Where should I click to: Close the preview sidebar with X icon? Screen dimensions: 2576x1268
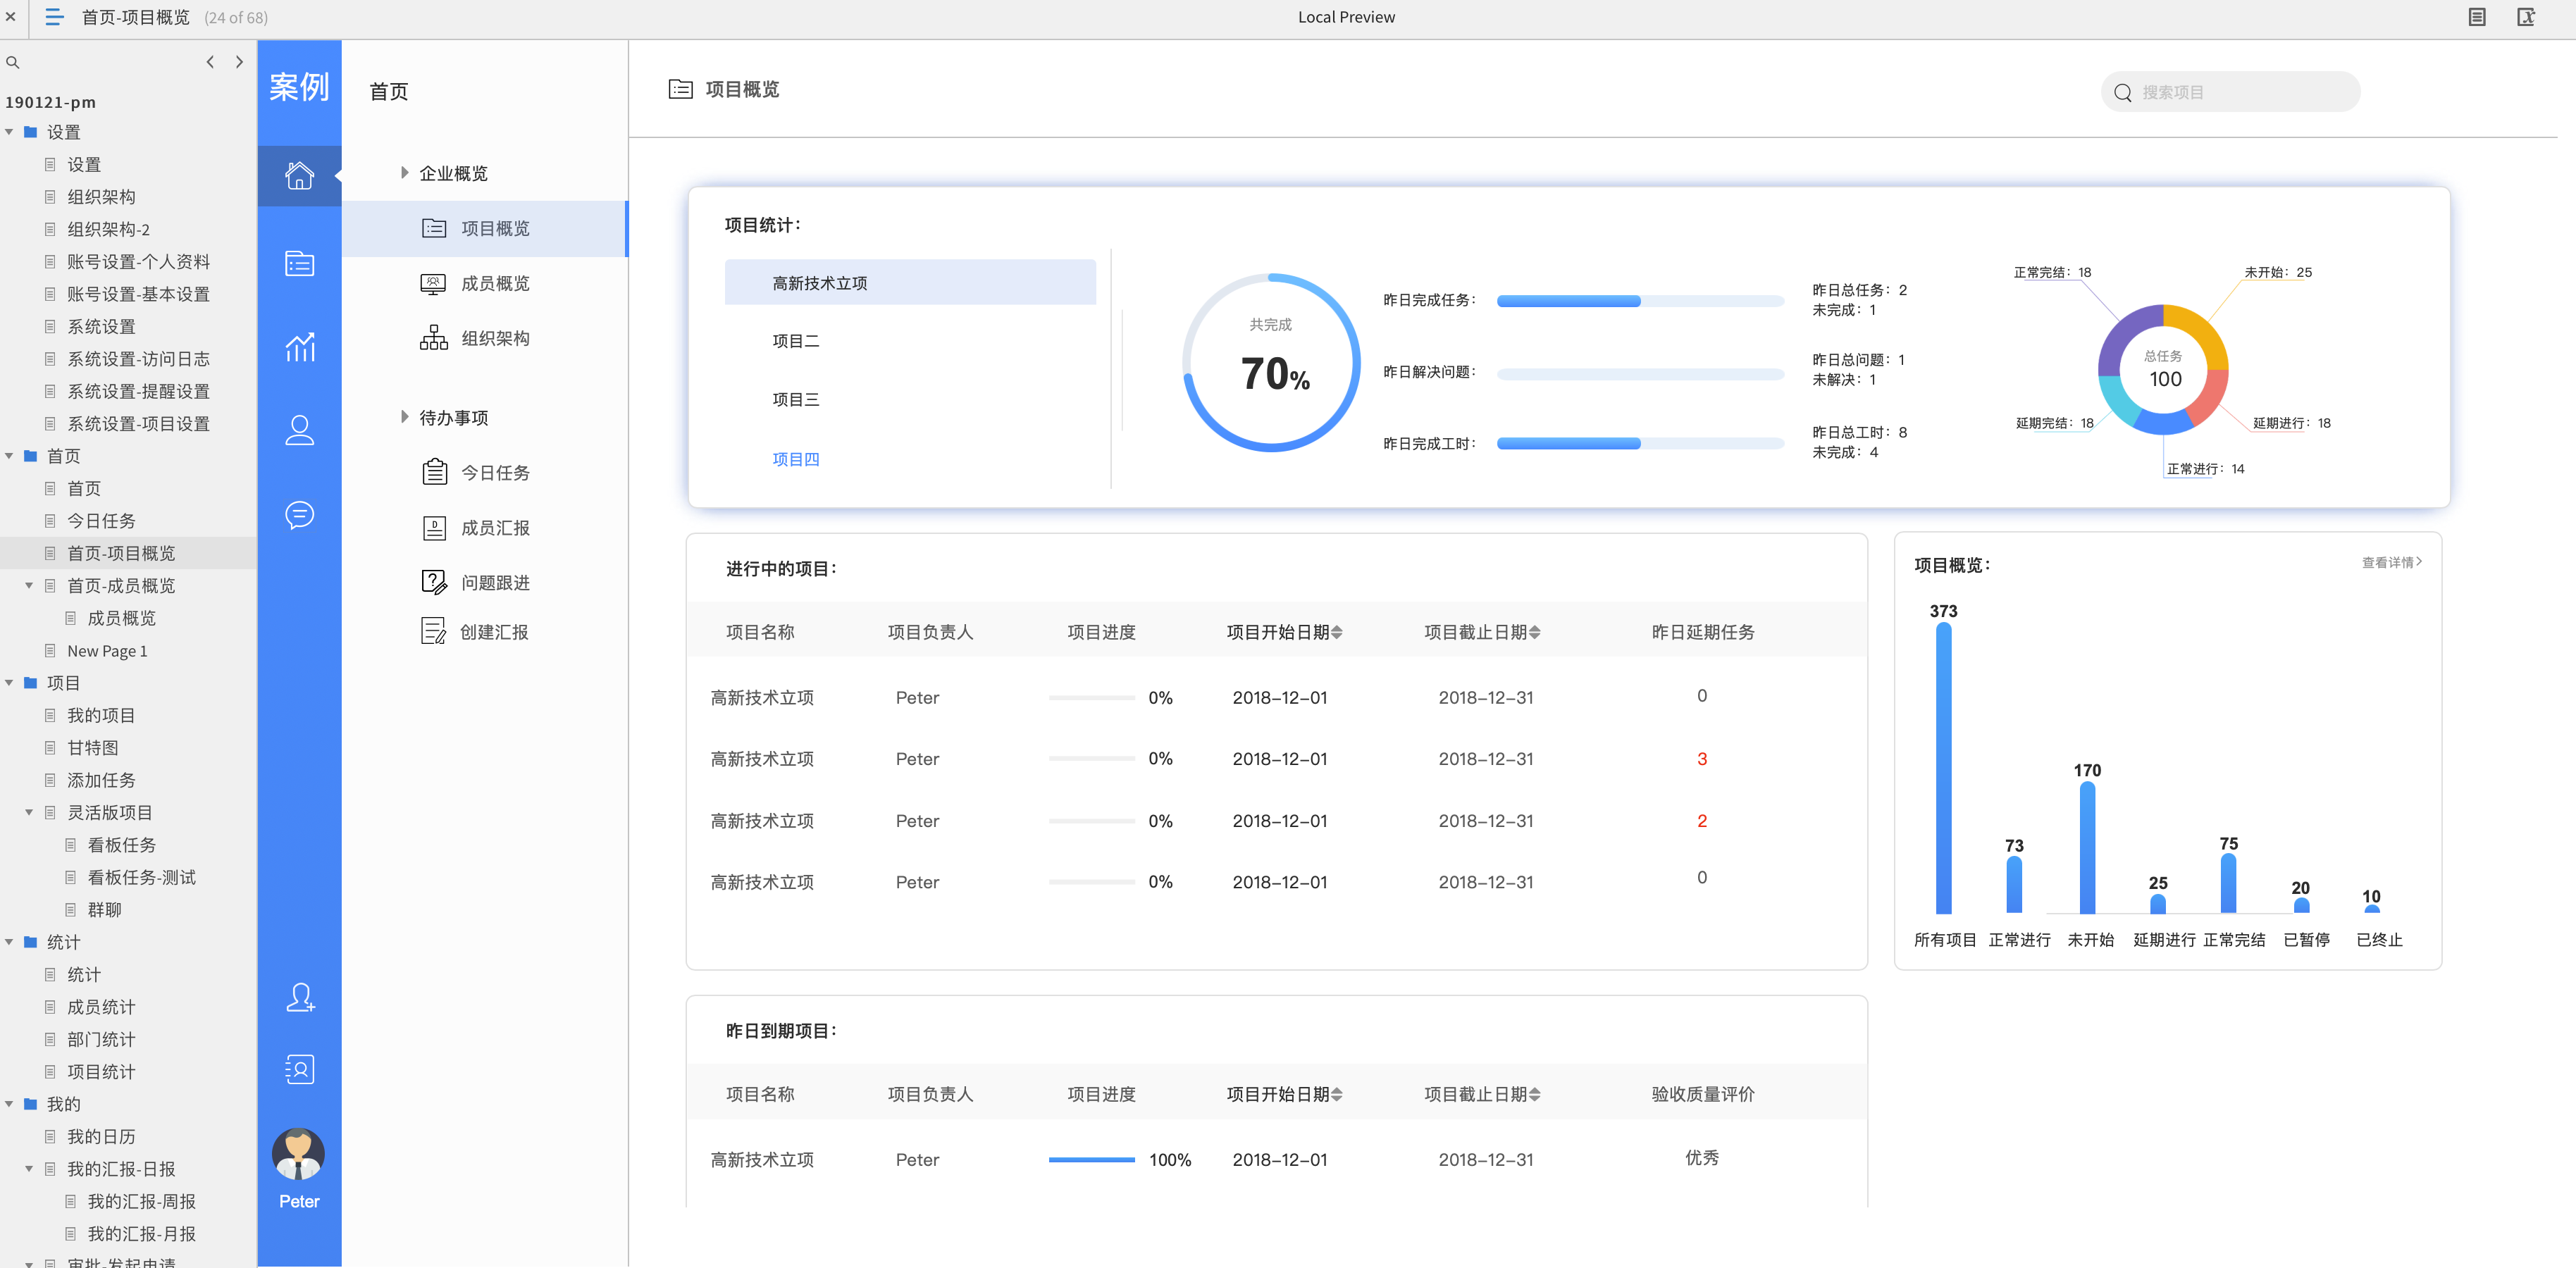[x=11, y=17]
